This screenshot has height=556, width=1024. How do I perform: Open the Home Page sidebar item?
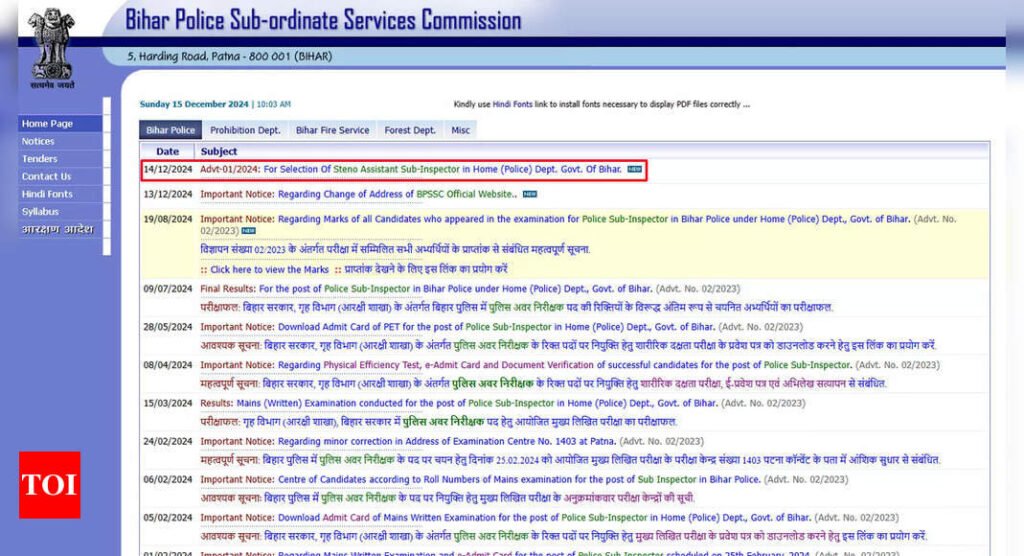(x=60, y=123)
